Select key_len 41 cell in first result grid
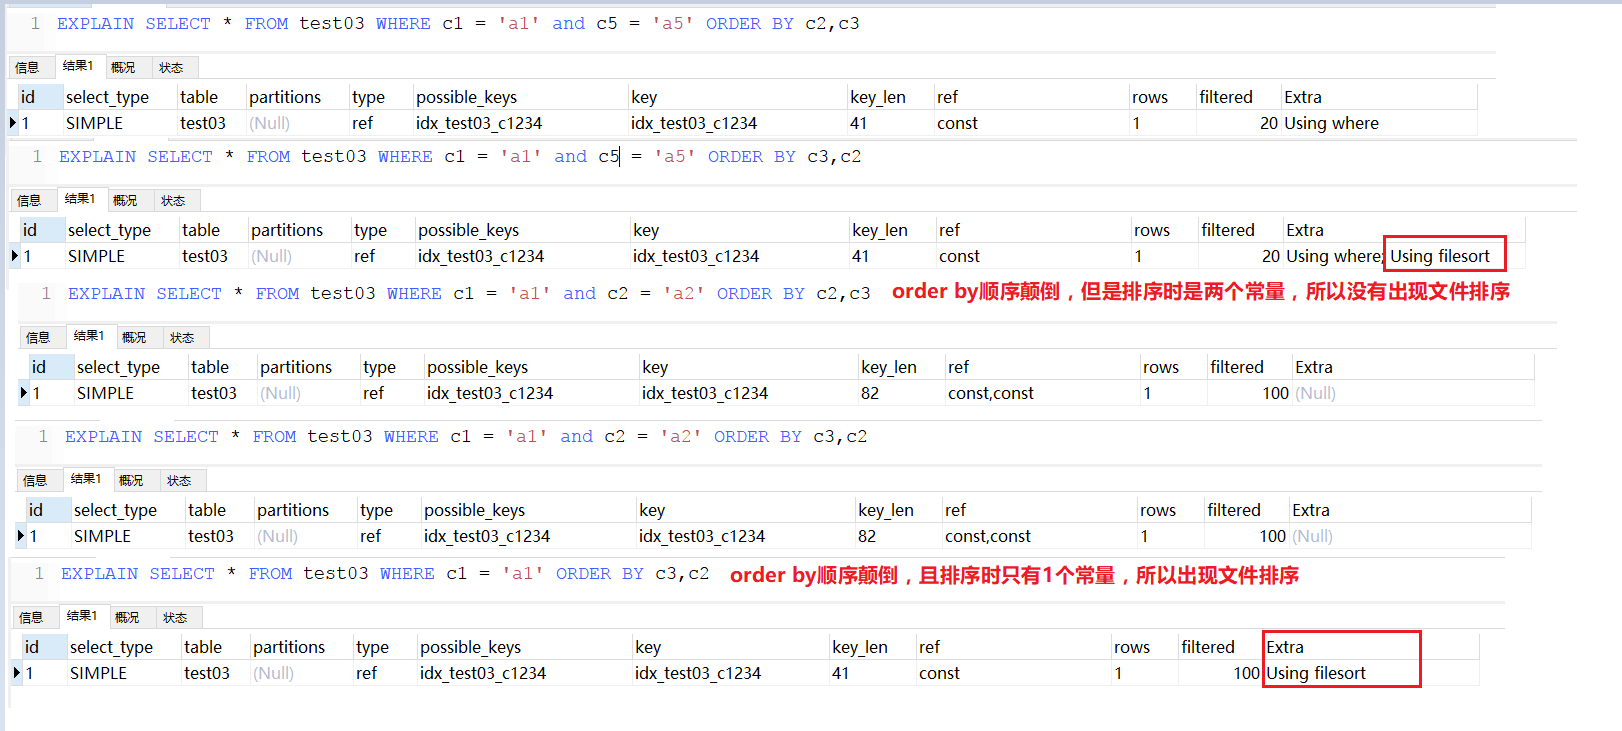Image resolution: width=1622 pixels, height=731 pixels. point(889,123)
